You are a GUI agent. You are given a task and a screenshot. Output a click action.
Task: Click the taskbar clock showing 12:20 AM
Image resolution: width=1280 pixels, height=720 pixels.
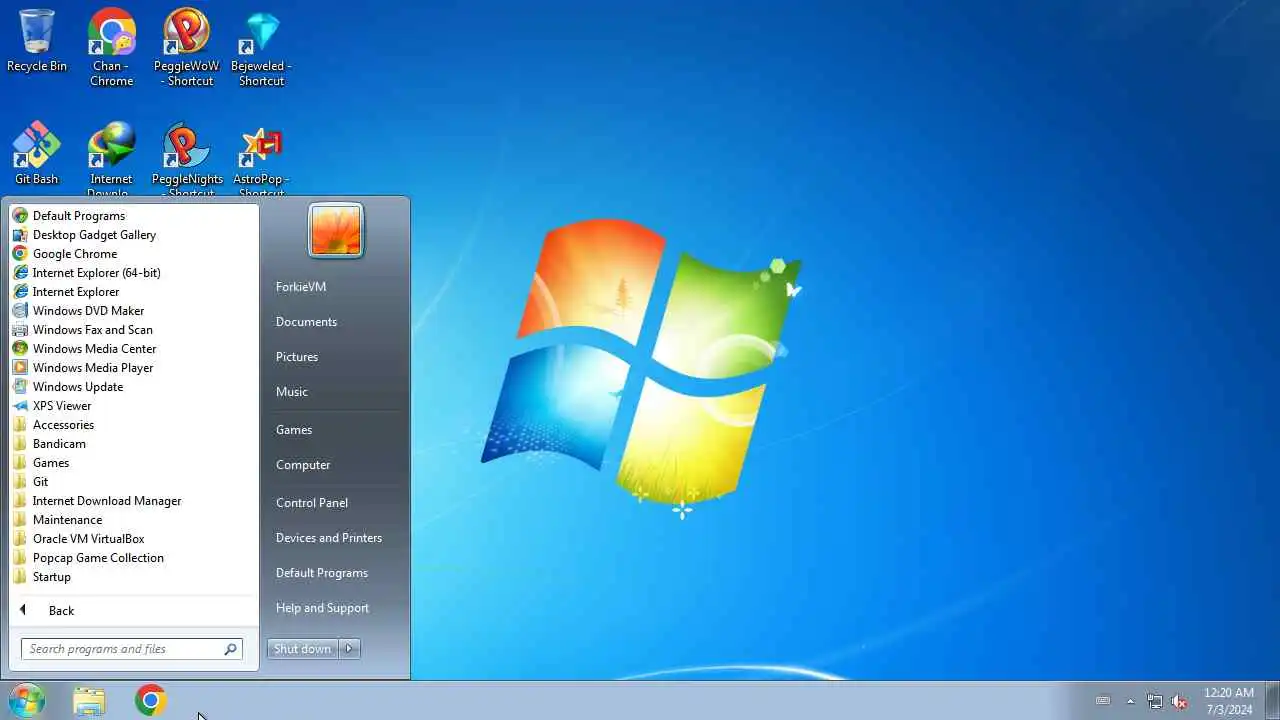(x=1228, y=701)
